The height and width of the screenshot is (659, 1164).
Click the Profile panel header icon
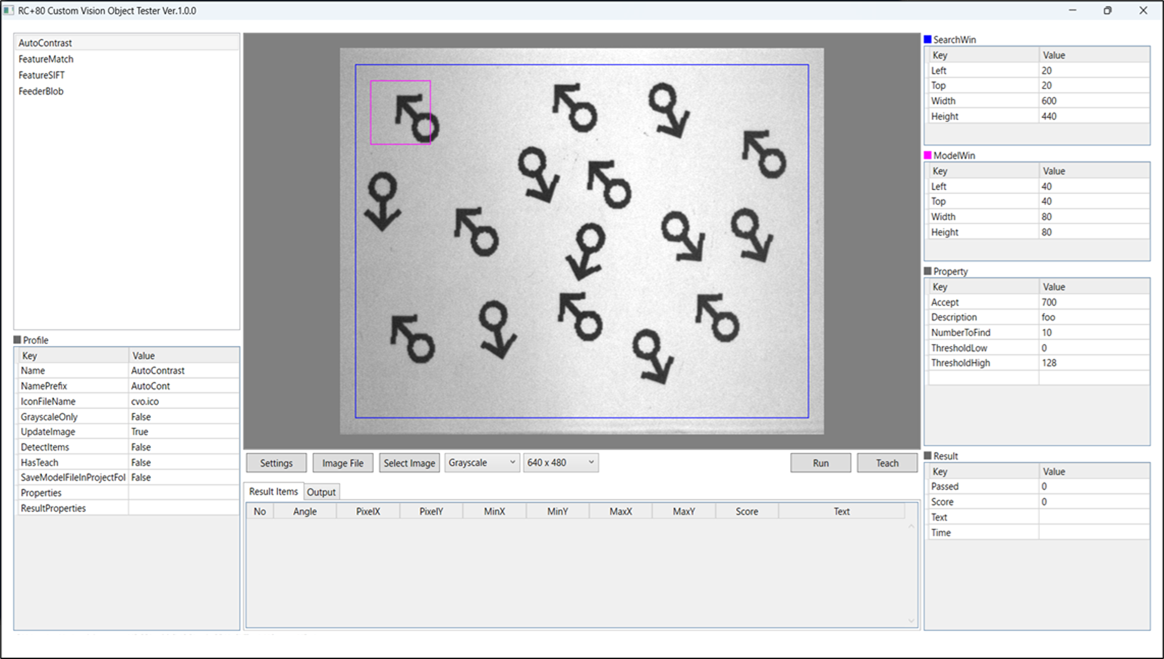coord(17,340)
